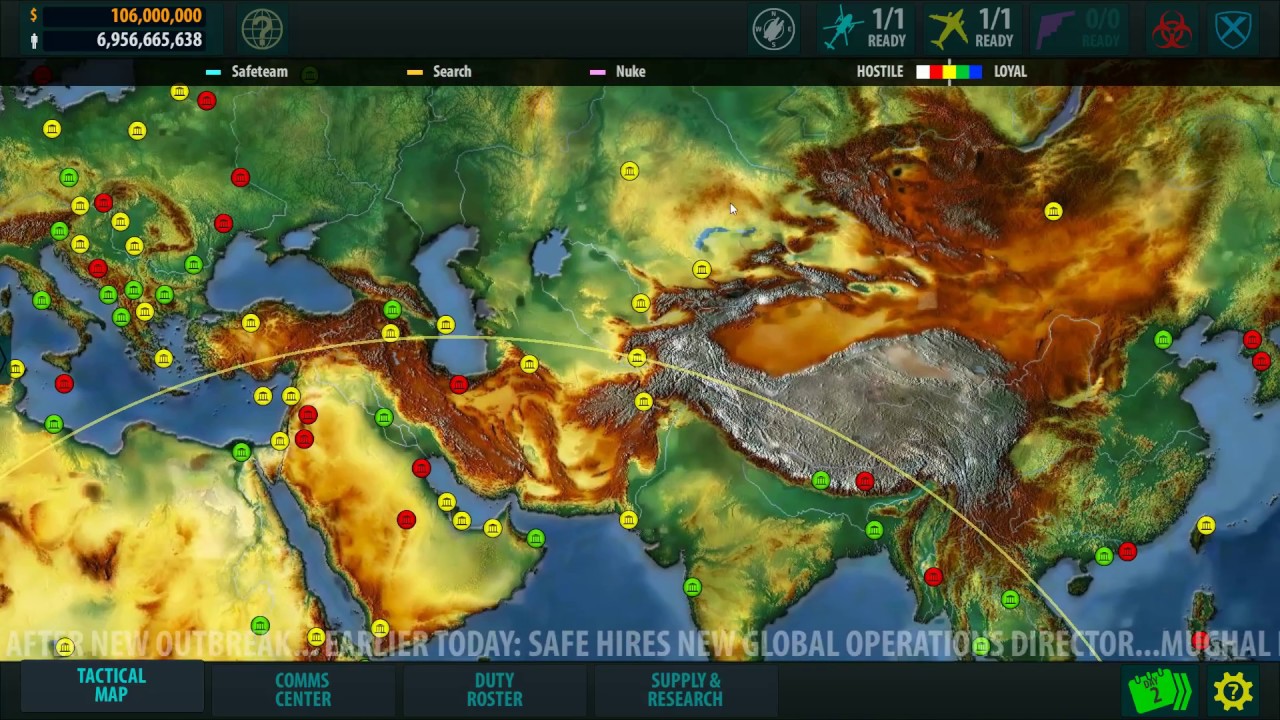This screenshot has width=1280, height=720.
Task: Click the blue swatch in loyalty scale
Action: tap(975, 72)
